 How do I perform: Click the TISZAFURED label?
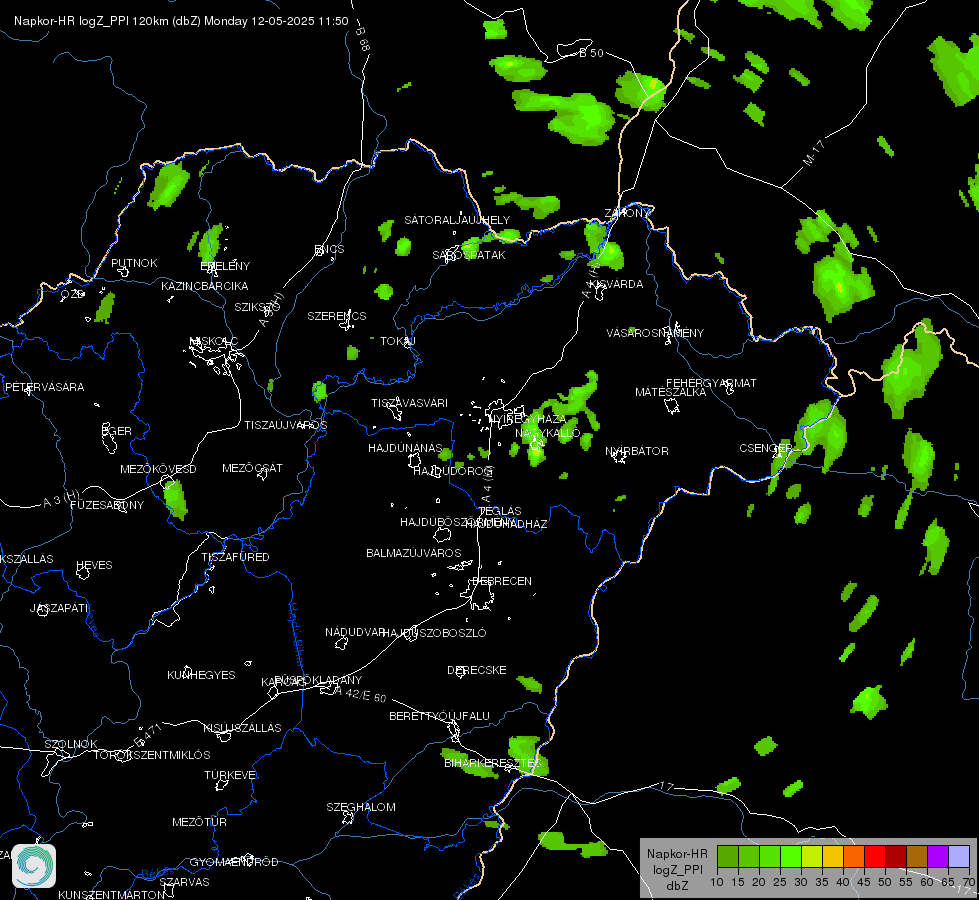click(x=235, y=556)
